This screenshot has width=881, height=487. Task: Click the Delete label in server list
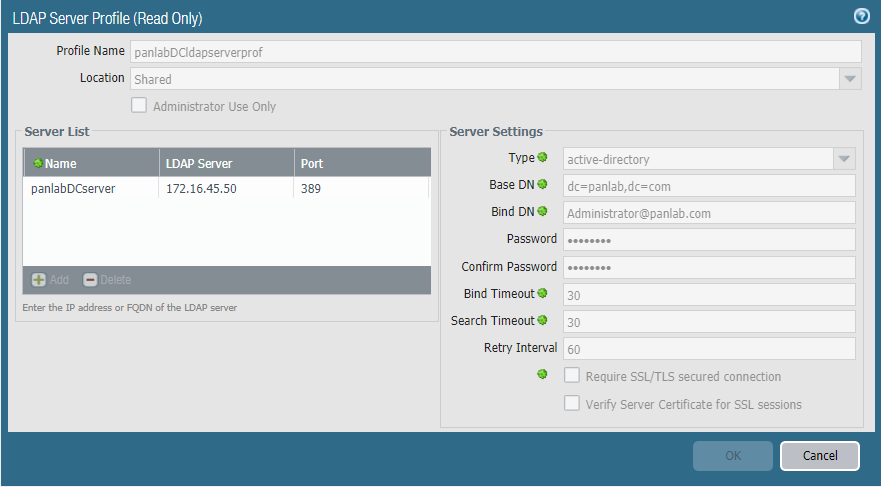click(115, 280)
